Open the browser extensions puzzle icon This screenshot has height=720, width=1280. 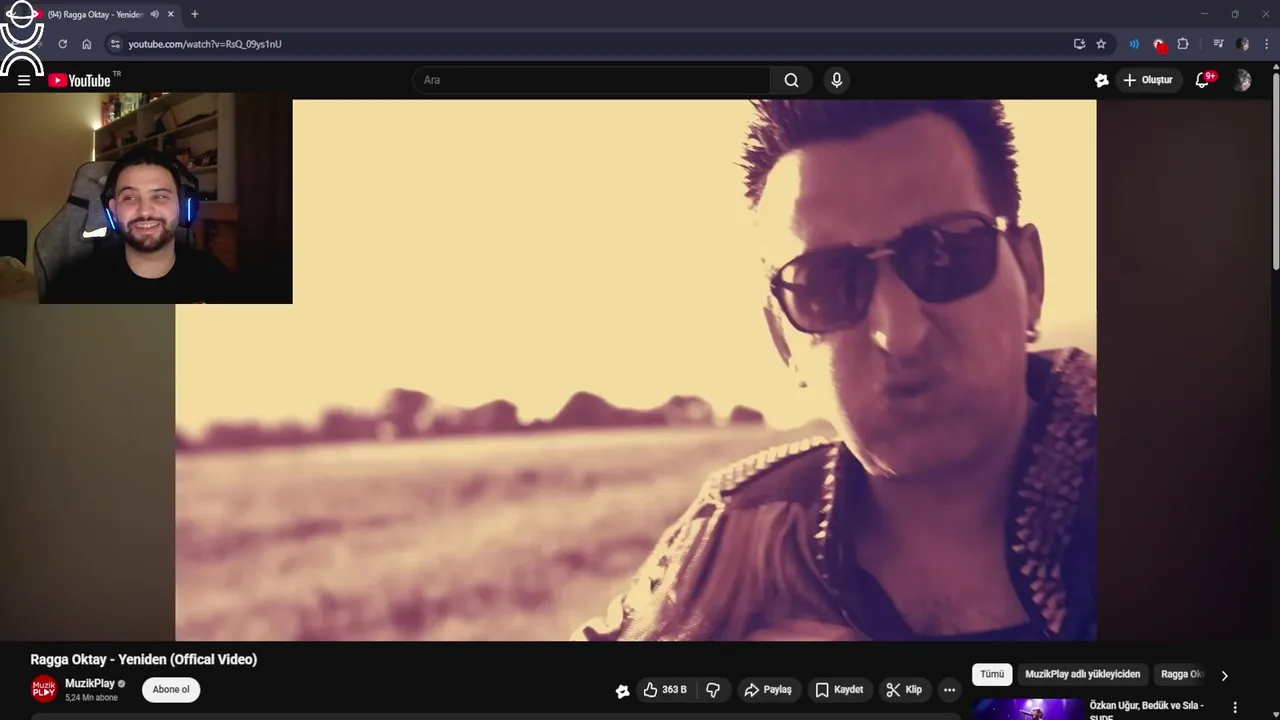click(1183, 44)
